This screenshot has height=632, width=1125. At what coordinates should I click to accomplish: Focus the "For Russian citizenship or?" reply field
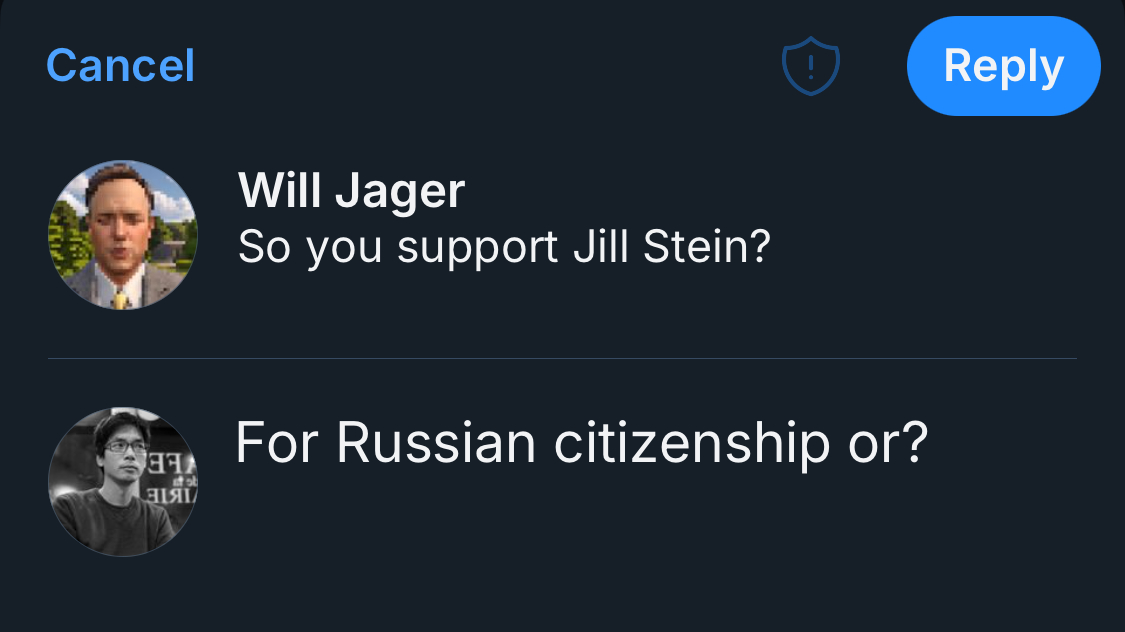581,443
